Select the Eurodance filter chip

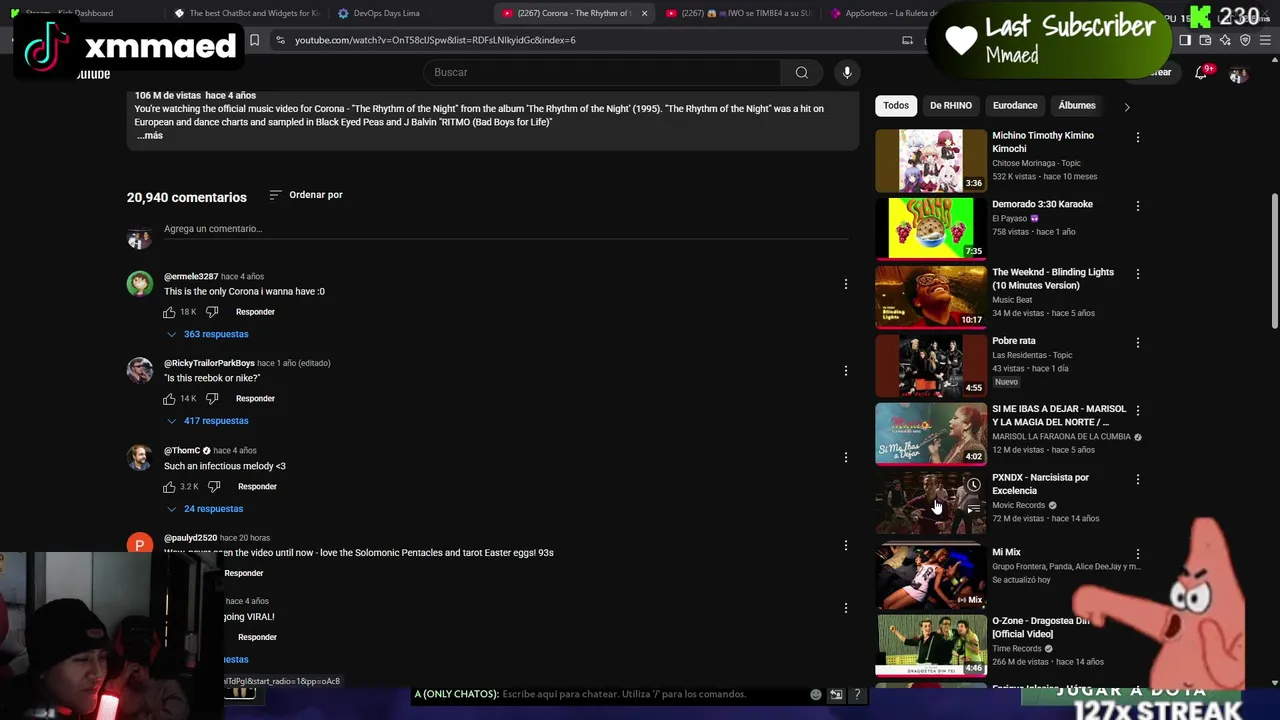tap(1015, 105)
